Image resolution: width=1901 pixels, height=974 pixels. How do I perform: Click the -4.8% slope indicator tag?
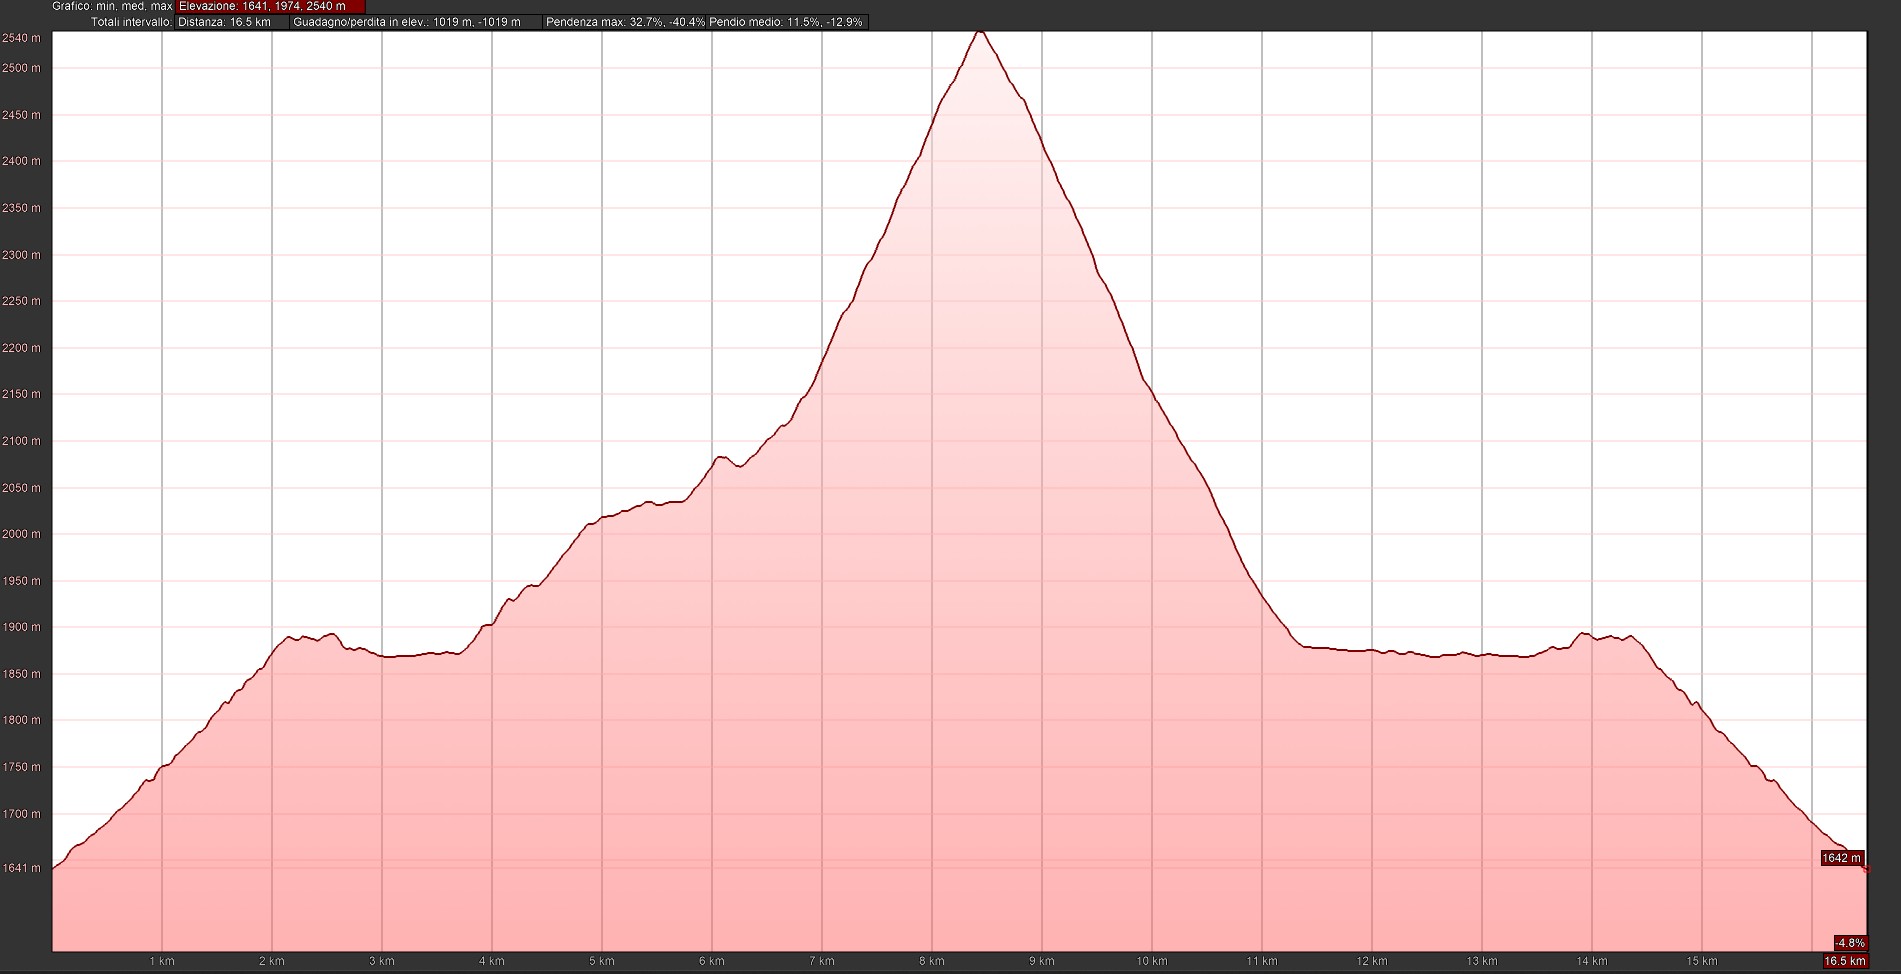1849,943
